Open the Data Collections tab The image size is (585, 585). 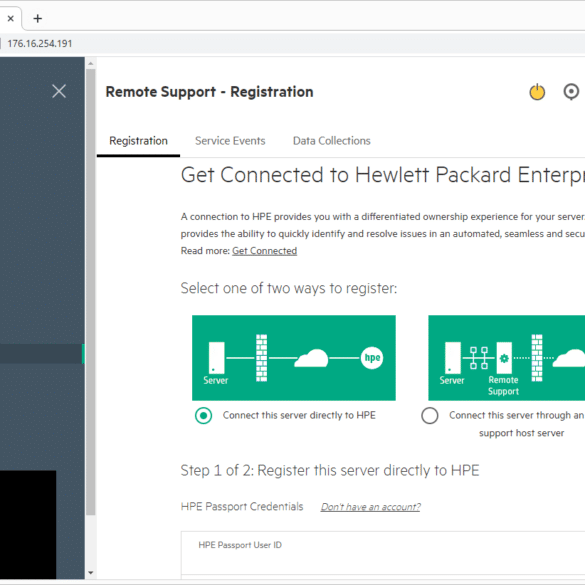point(331,141)
